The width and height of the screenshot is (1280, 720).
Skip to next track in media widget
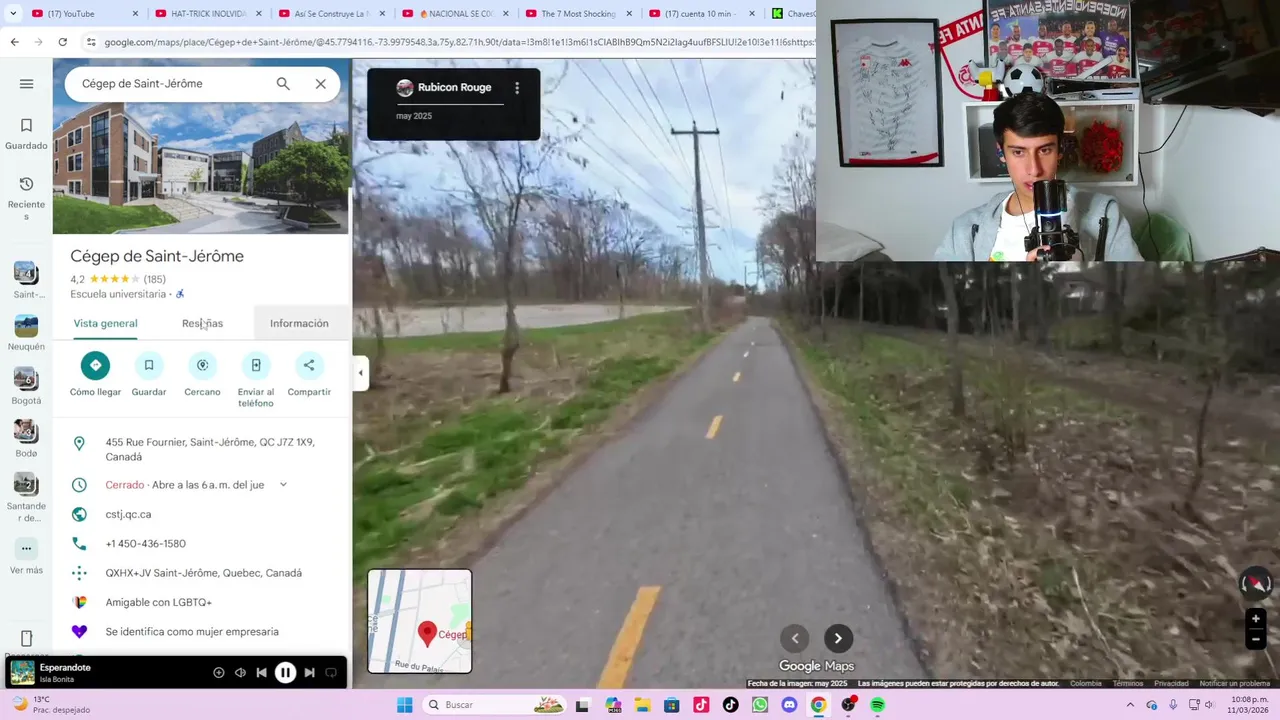coord(310,673)
